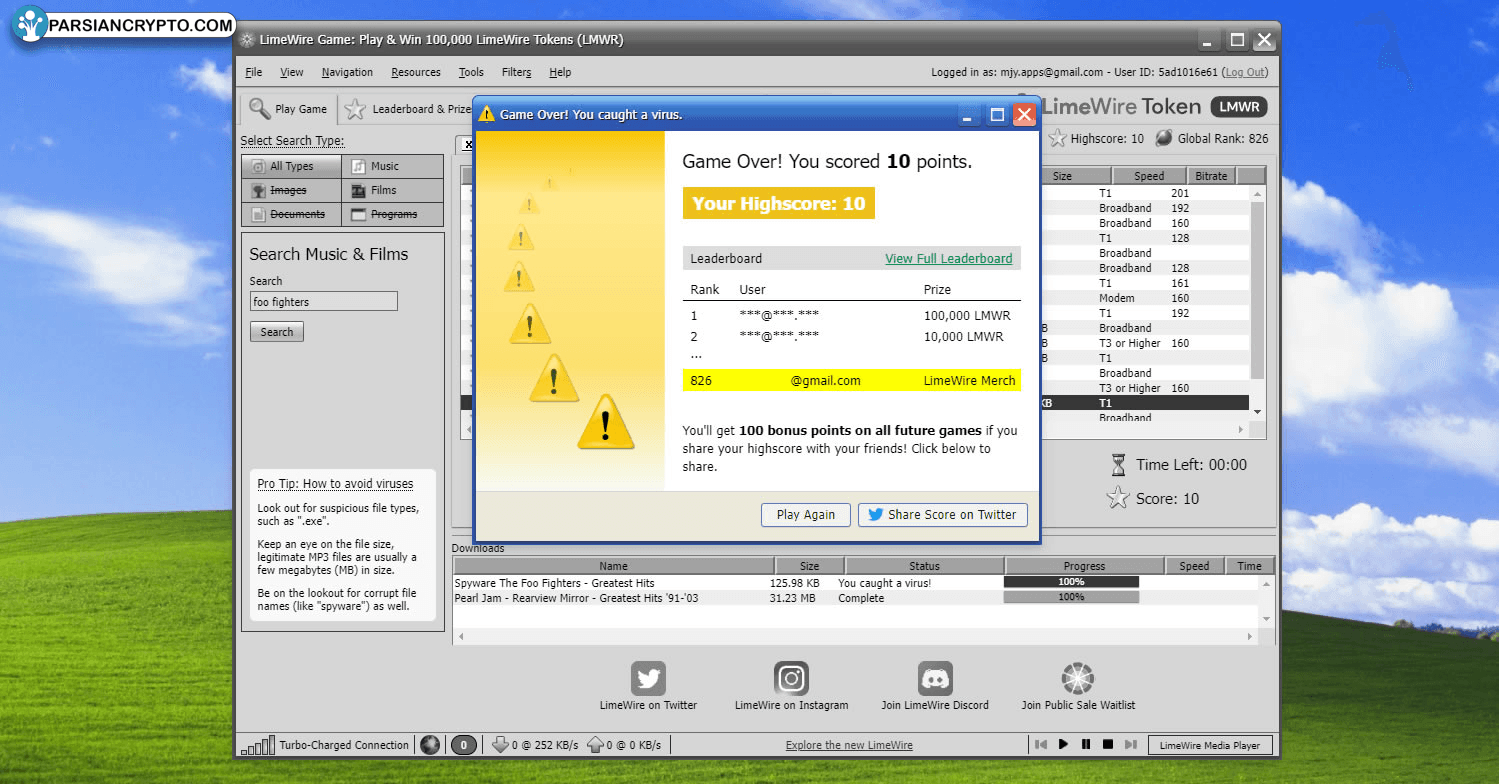Open Explore the new LimeWire link

(849, 745)
